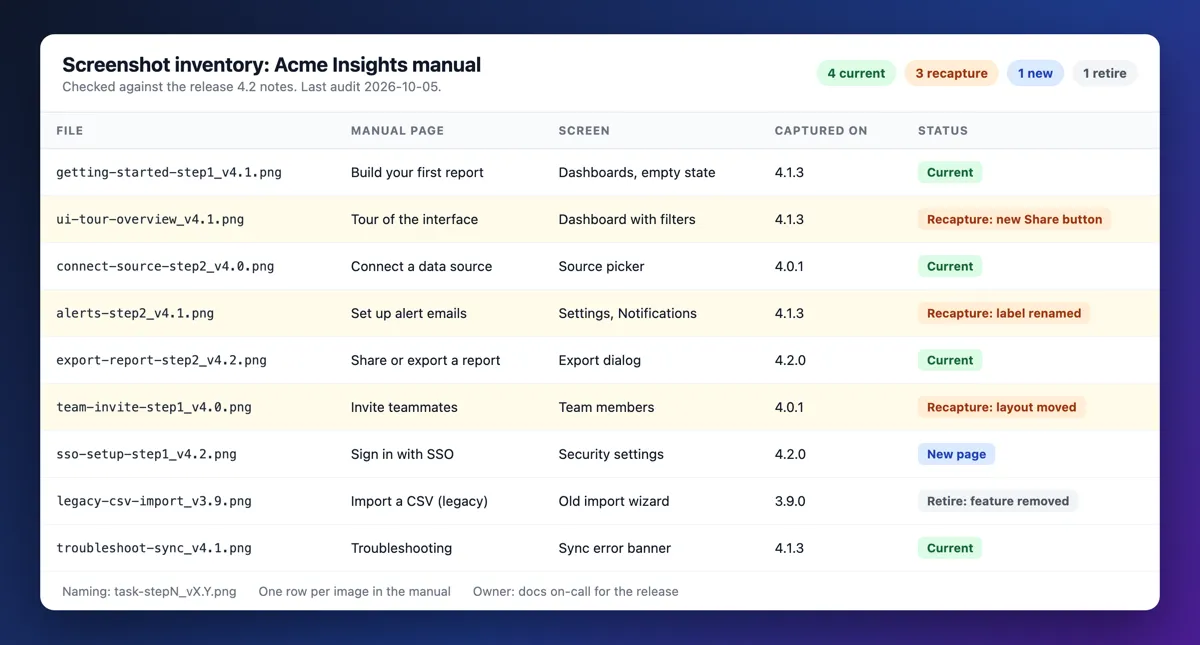The height and width of the screenshot is (645, 1200).
Task: Select file getting-started-step1_v4.1.png
Action: [x=169, y=172]
